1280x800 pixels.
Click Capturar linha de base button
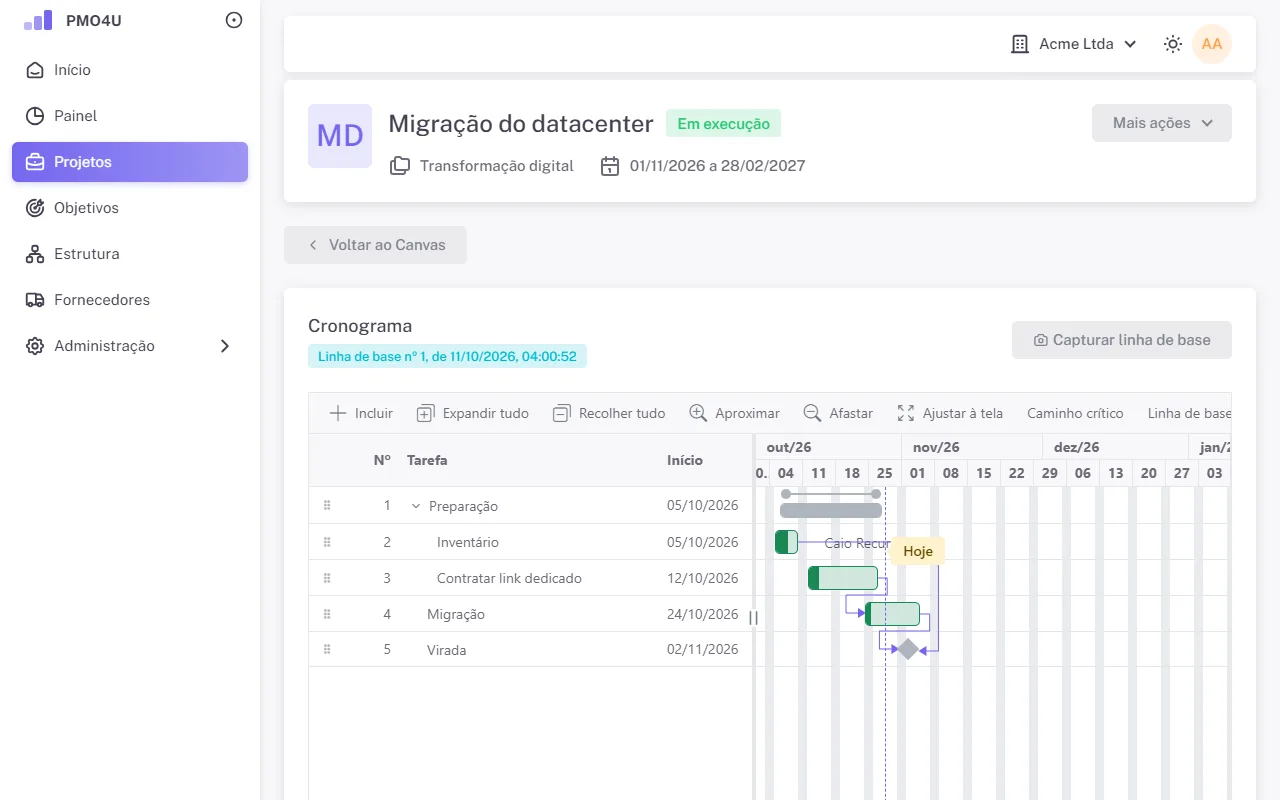(1122, 340)
